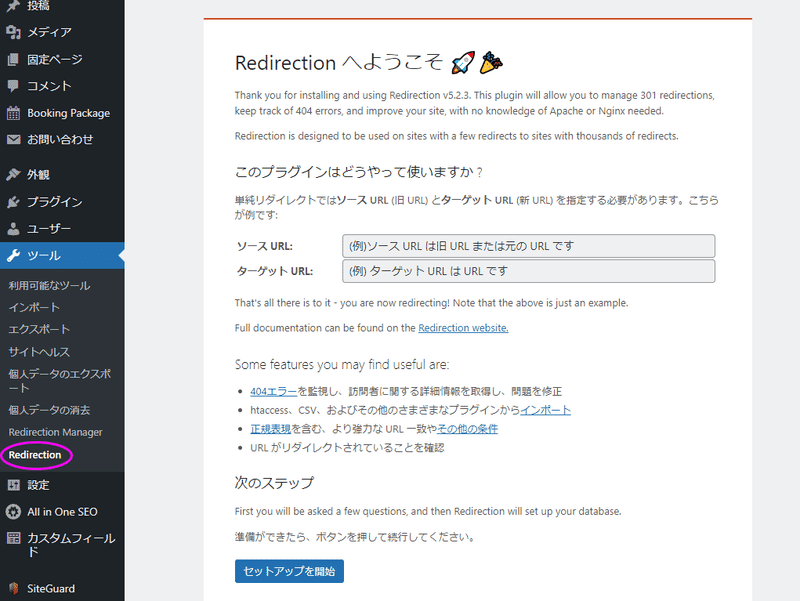The height and width of the screenshot is (601, 800).
Task: Click the pages icon beside 固定ページ
Action: (14, 60)
